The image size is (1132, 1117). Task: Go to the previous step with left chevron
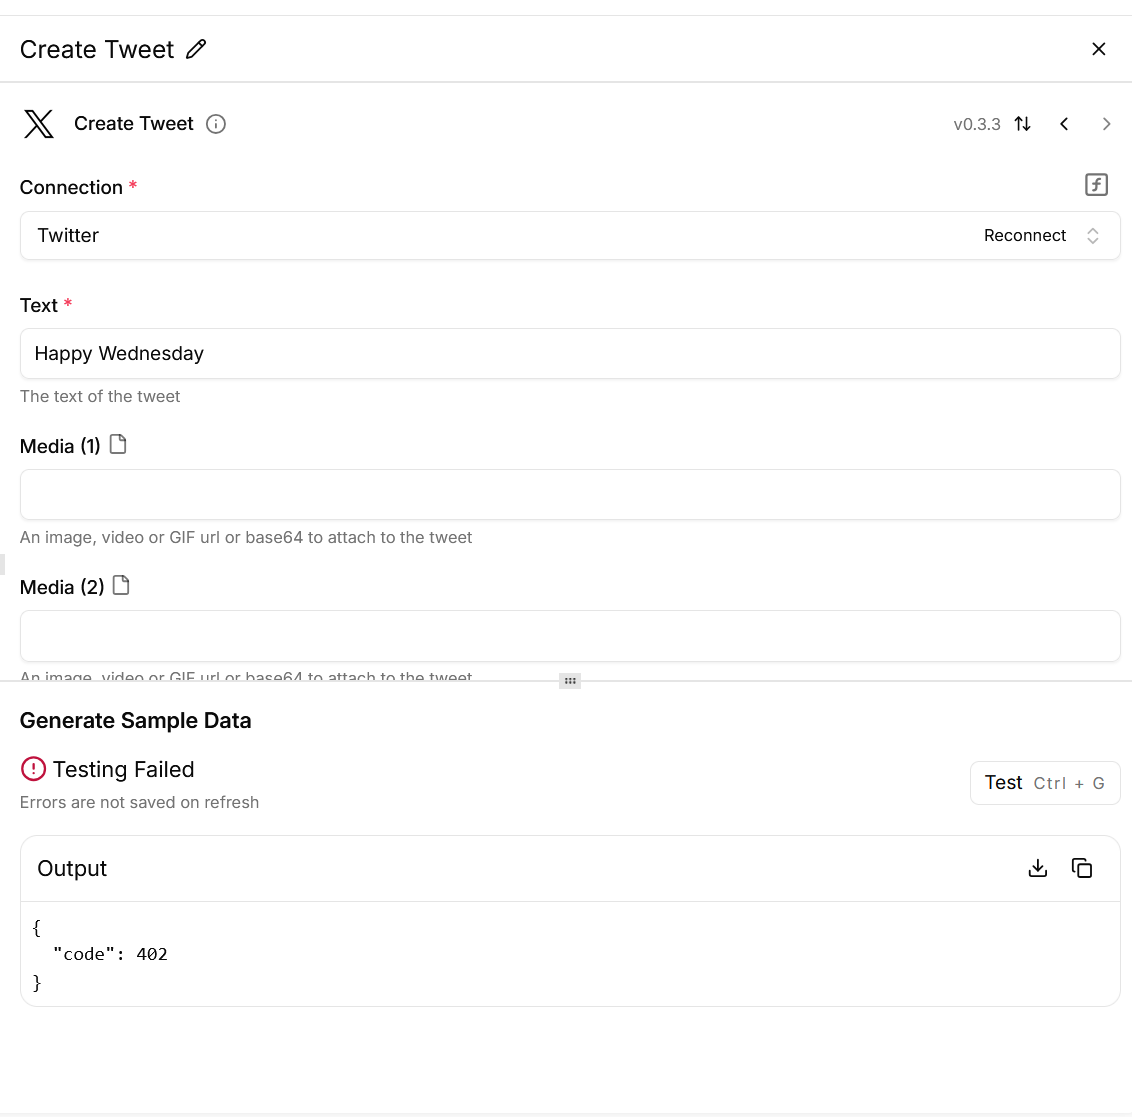point(1064,124)
